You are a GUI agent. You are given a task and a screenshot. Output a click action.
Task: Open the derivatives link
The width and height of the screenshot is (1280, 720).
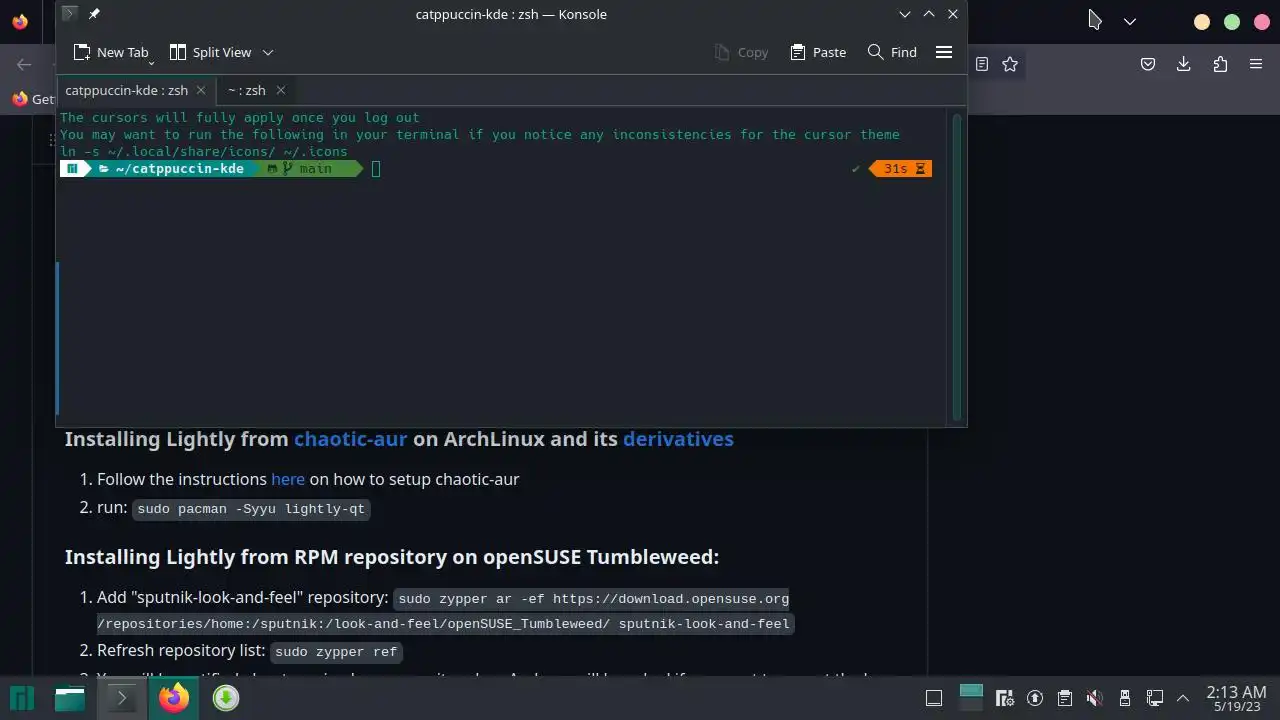tap(678, 439)
